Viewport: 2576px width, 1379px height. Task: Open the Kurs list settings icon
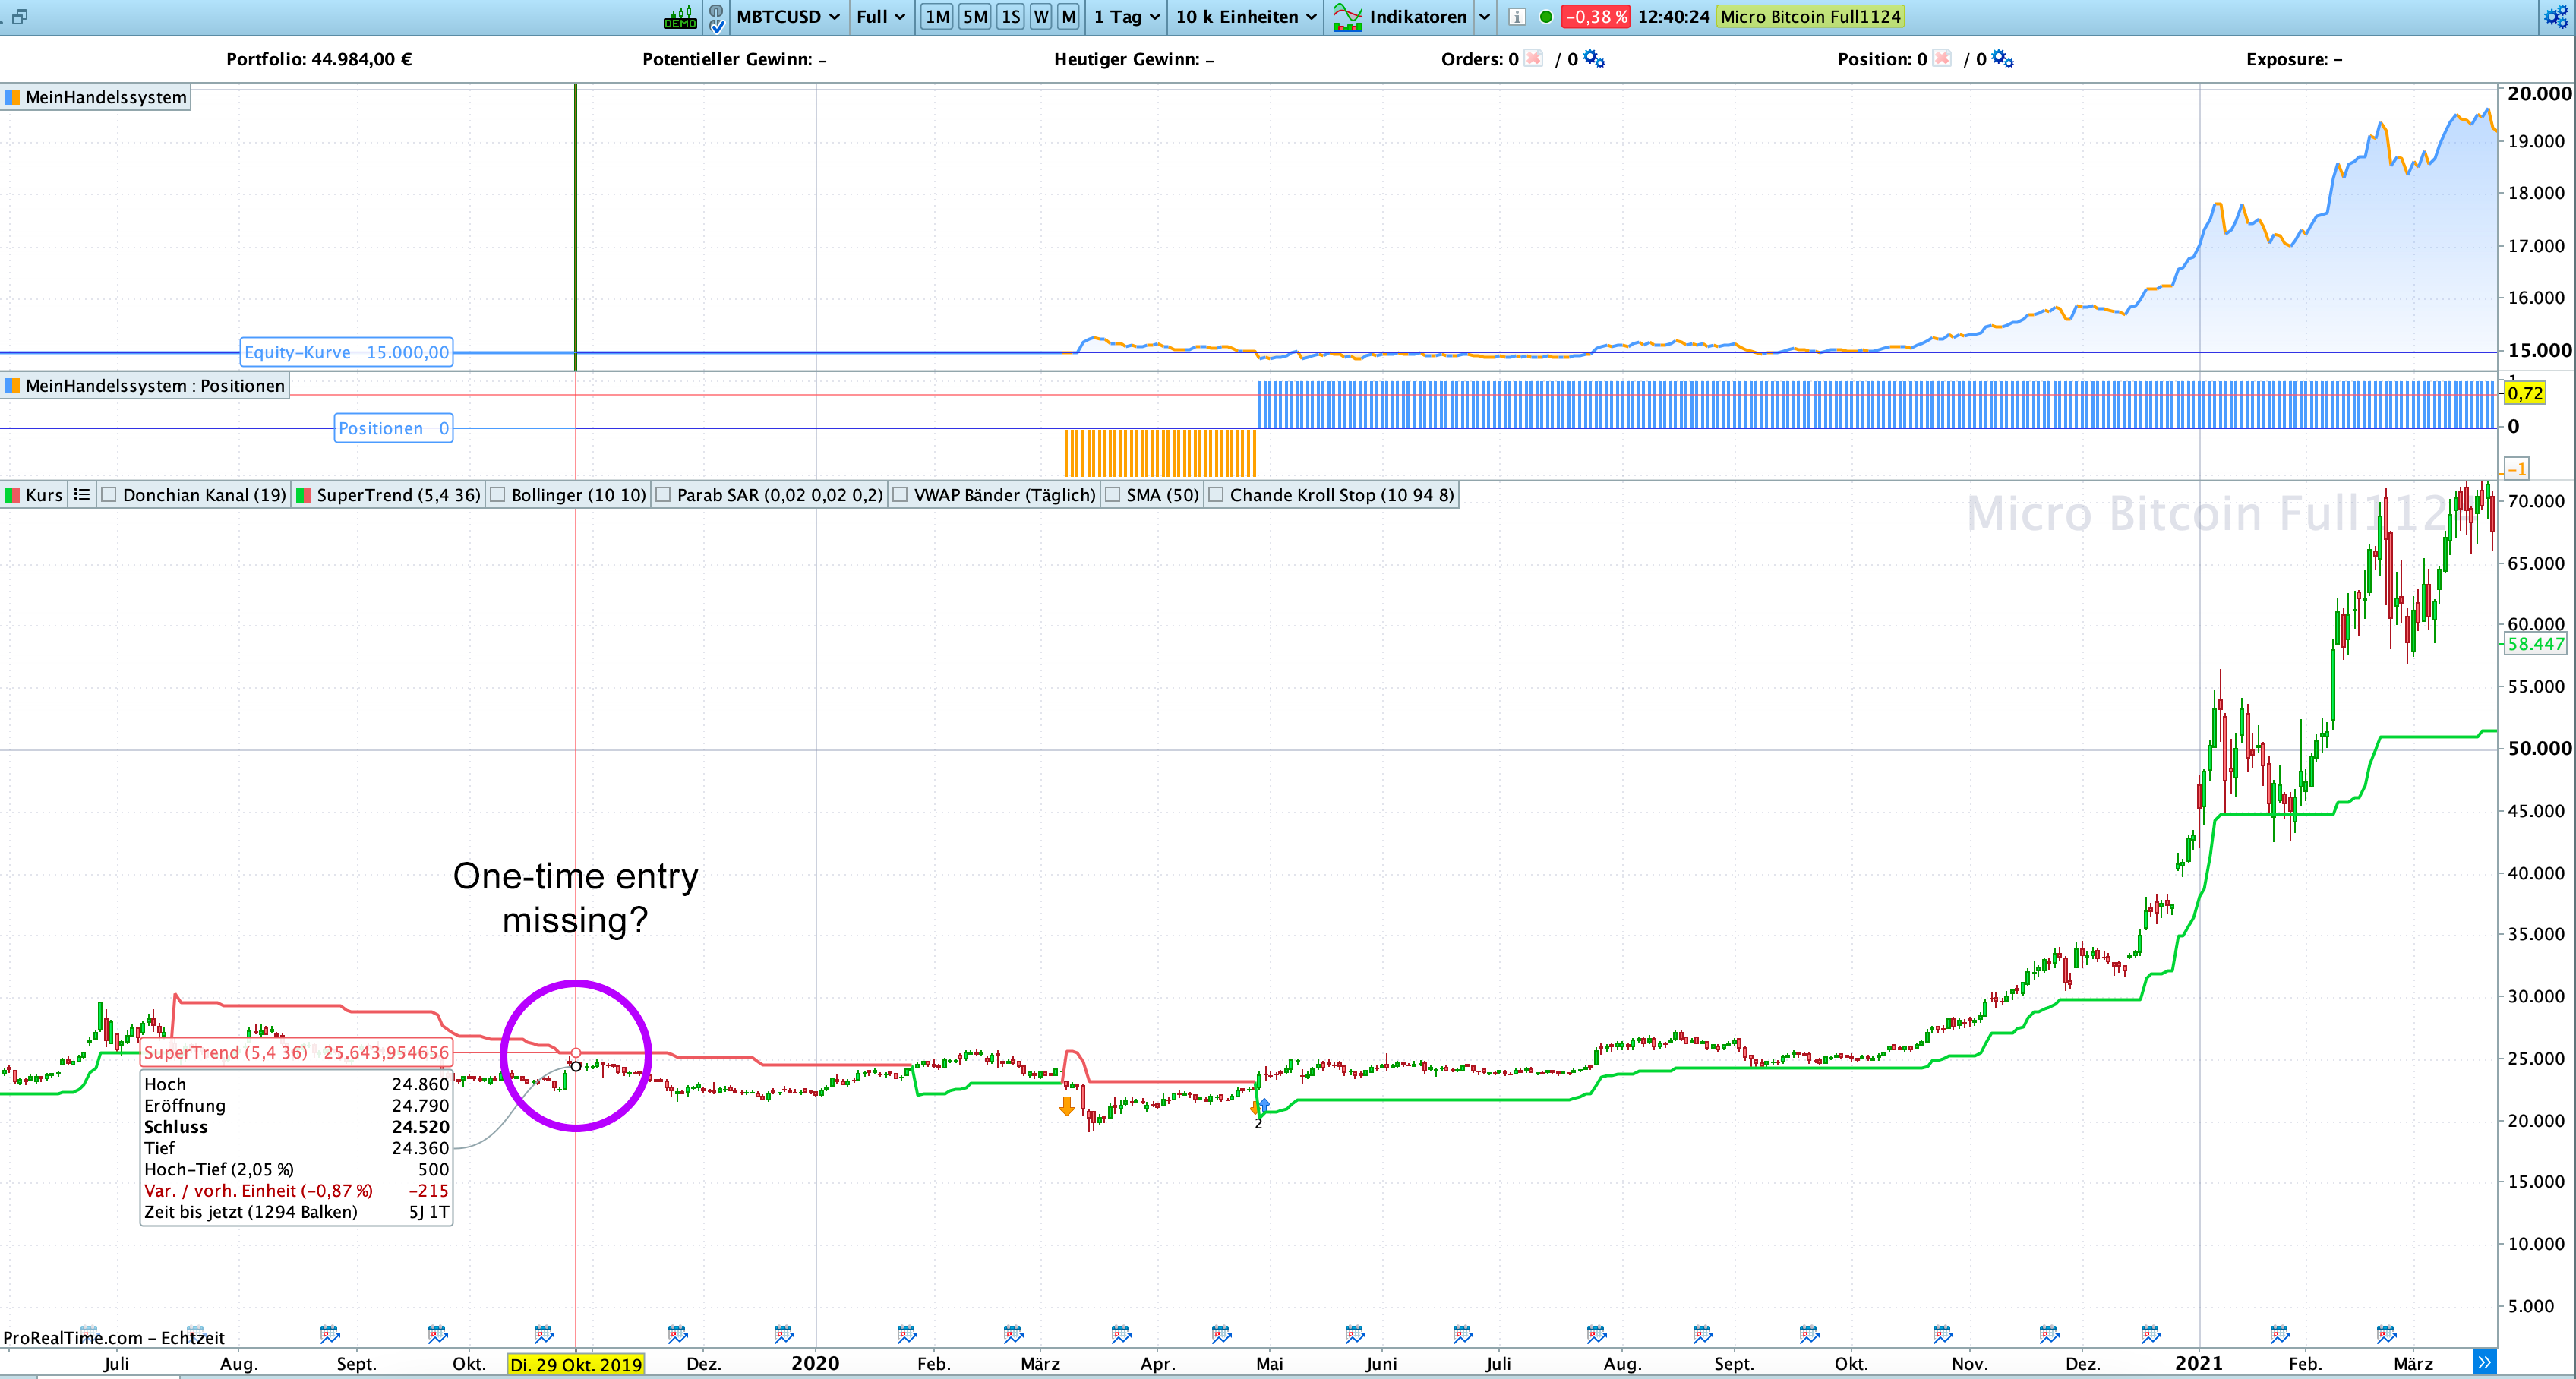point(82,495)
